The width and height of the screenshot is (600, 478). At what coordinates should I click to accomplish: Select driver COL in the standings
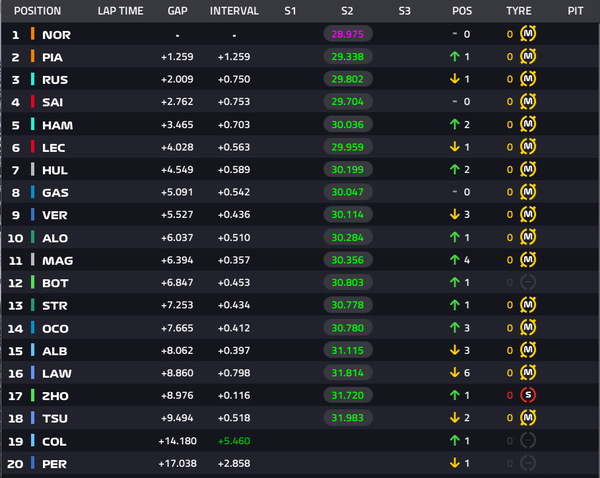pyautogui.click(x=54, y=442)
